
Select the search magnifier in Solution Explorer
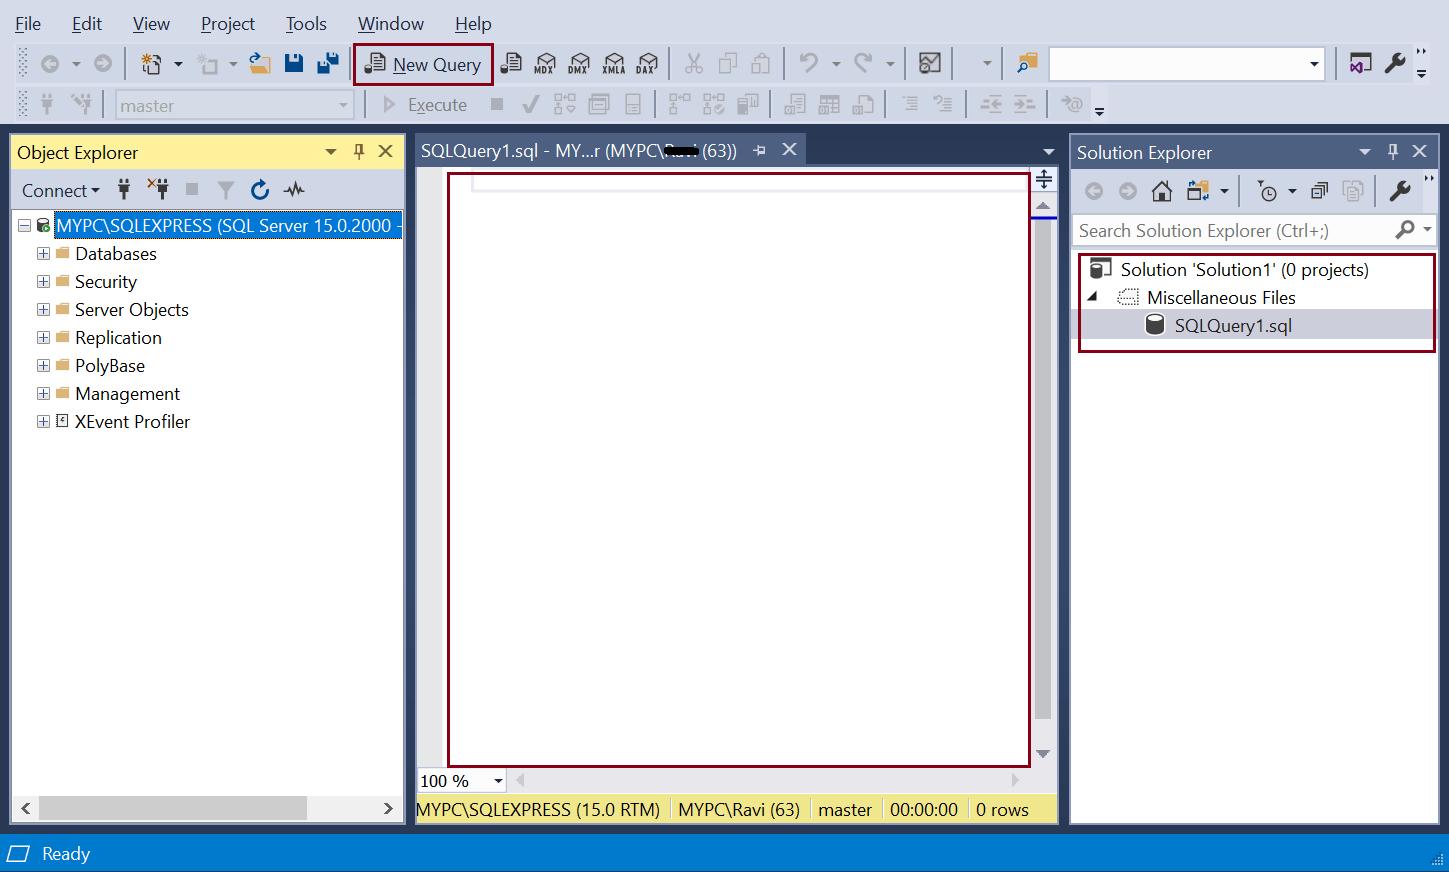pyautogui.click(x=1404, y=230)
